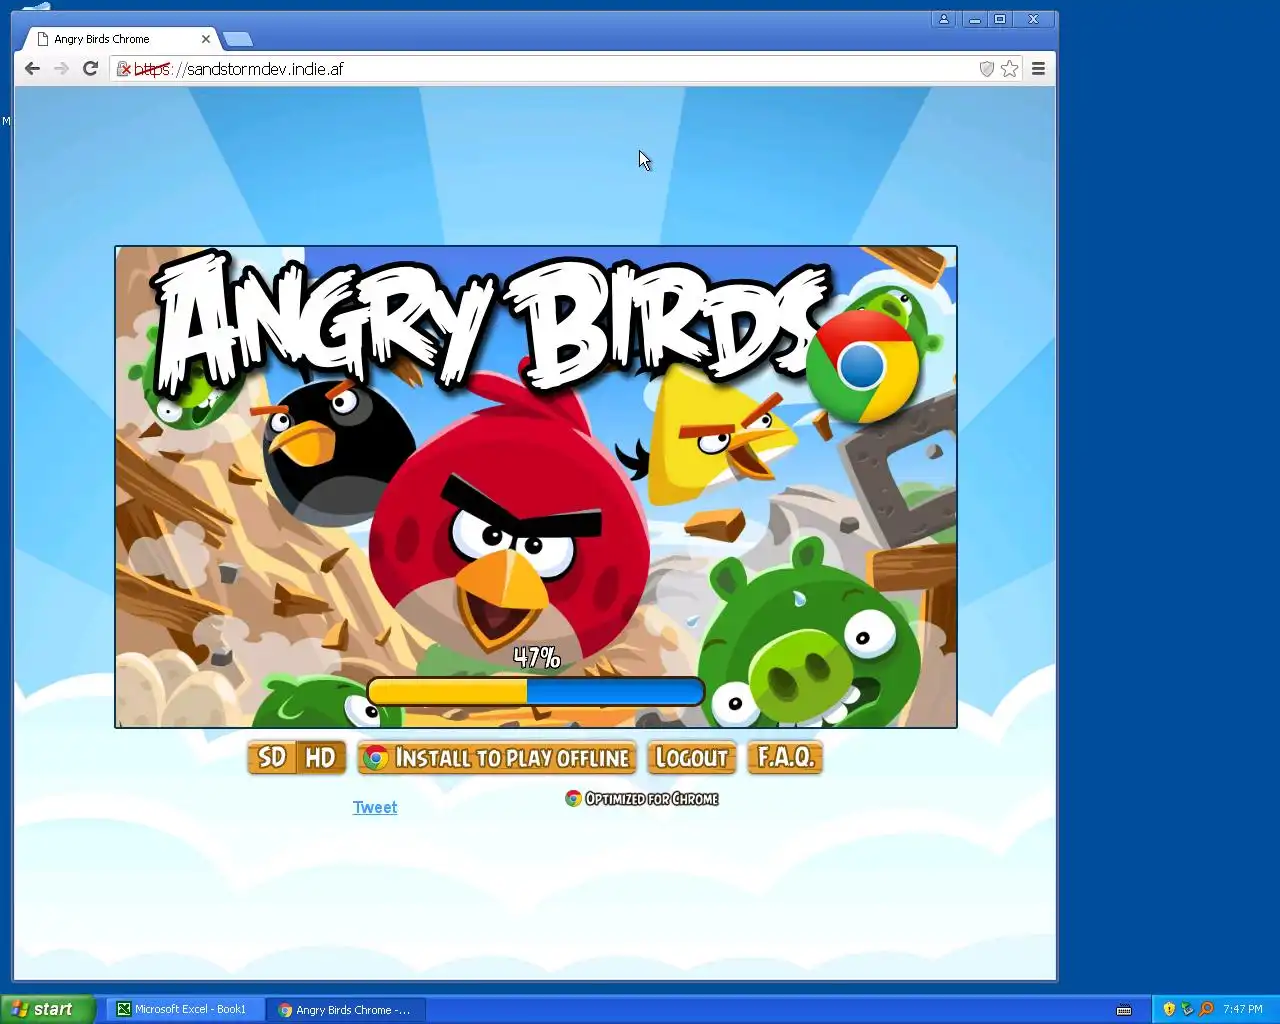This screenshot has height=1024, width=1280.
Task: Click the Chrome user profile icon
Action: pos(943,19)
